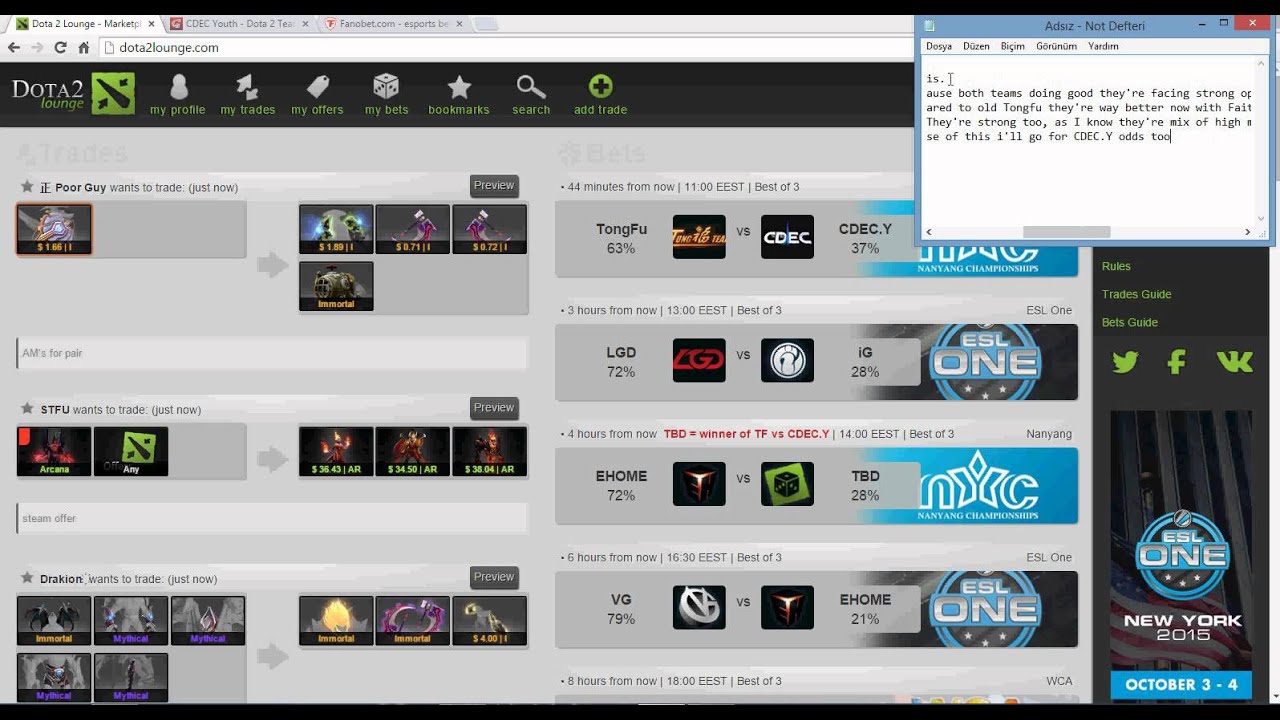Open the Bets Guide link

click(x=1130, y=322)
